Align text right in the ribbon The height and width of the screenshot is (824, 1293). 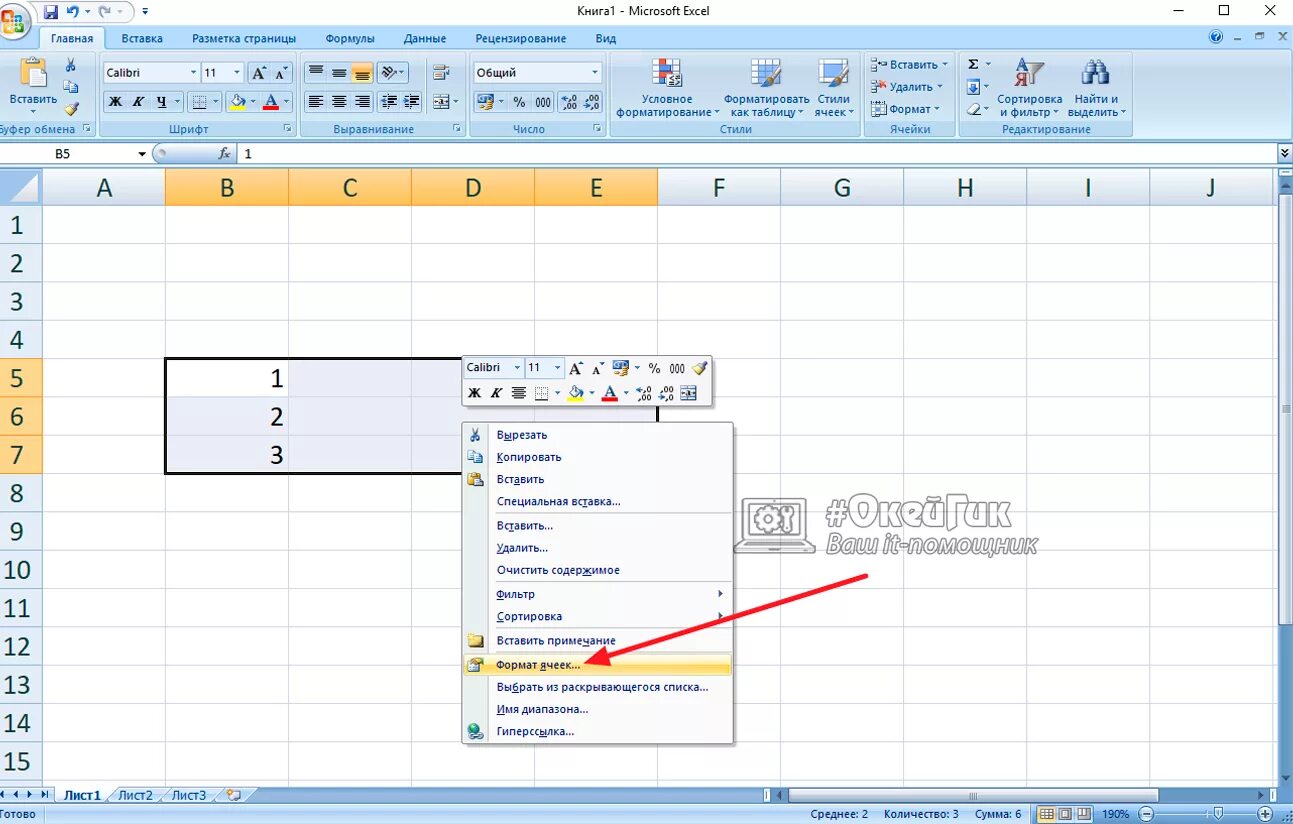tap(362, 101)
